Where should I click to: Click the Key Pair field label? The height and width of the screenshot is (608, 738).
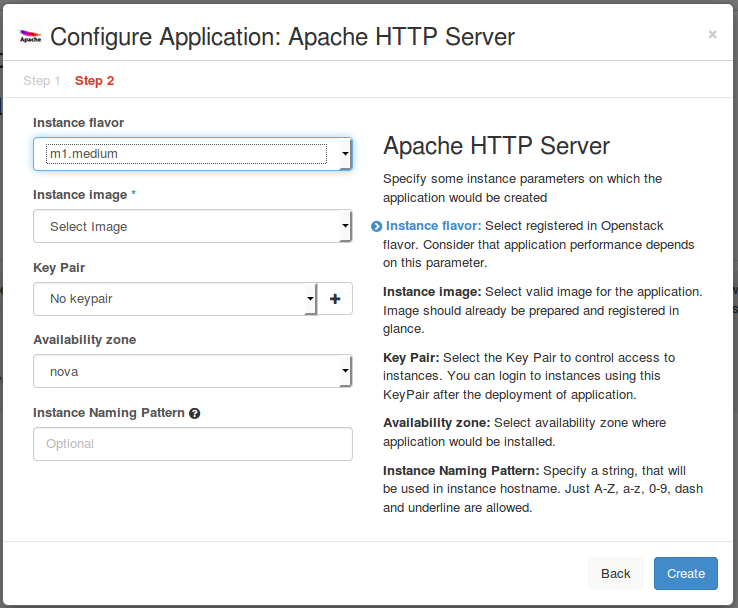59,268
